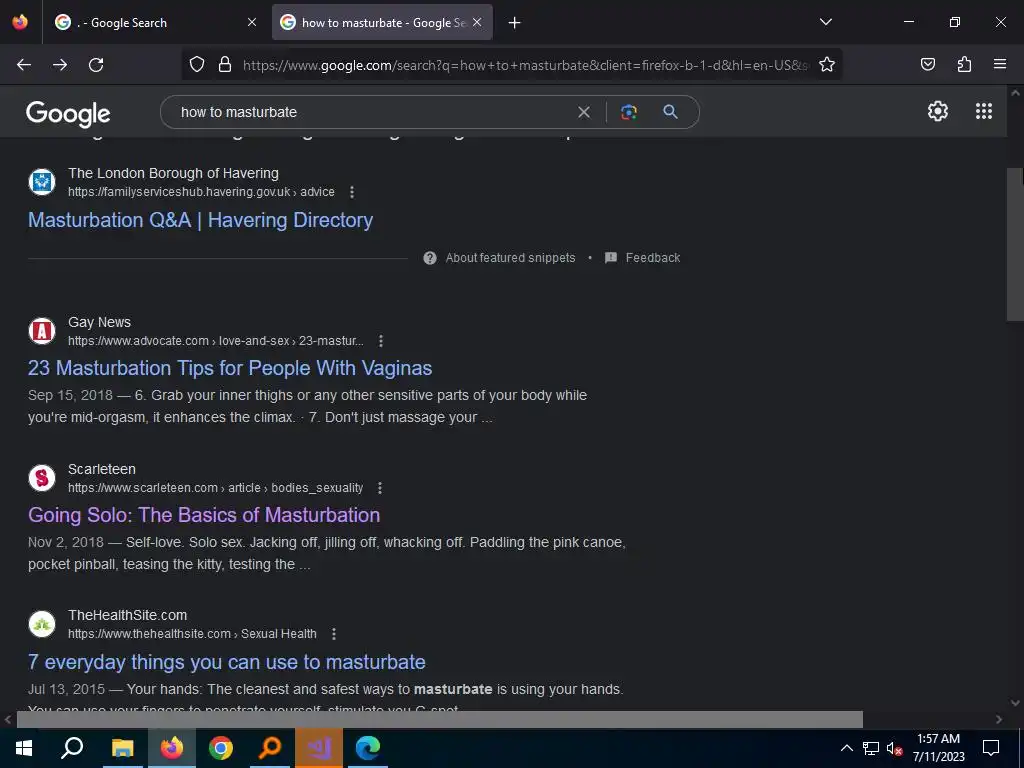Image resolution: width=1024 pixels, height=768 pixels.
Task: Unmute via the system tray speaker icon
Action: click(894, 748)
